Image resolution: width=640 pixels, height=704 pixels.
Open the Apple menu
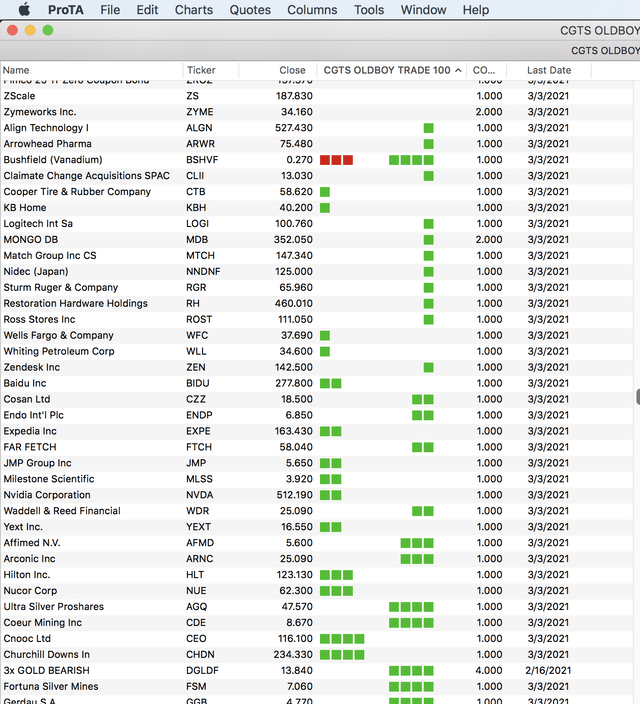click(24, 9)
